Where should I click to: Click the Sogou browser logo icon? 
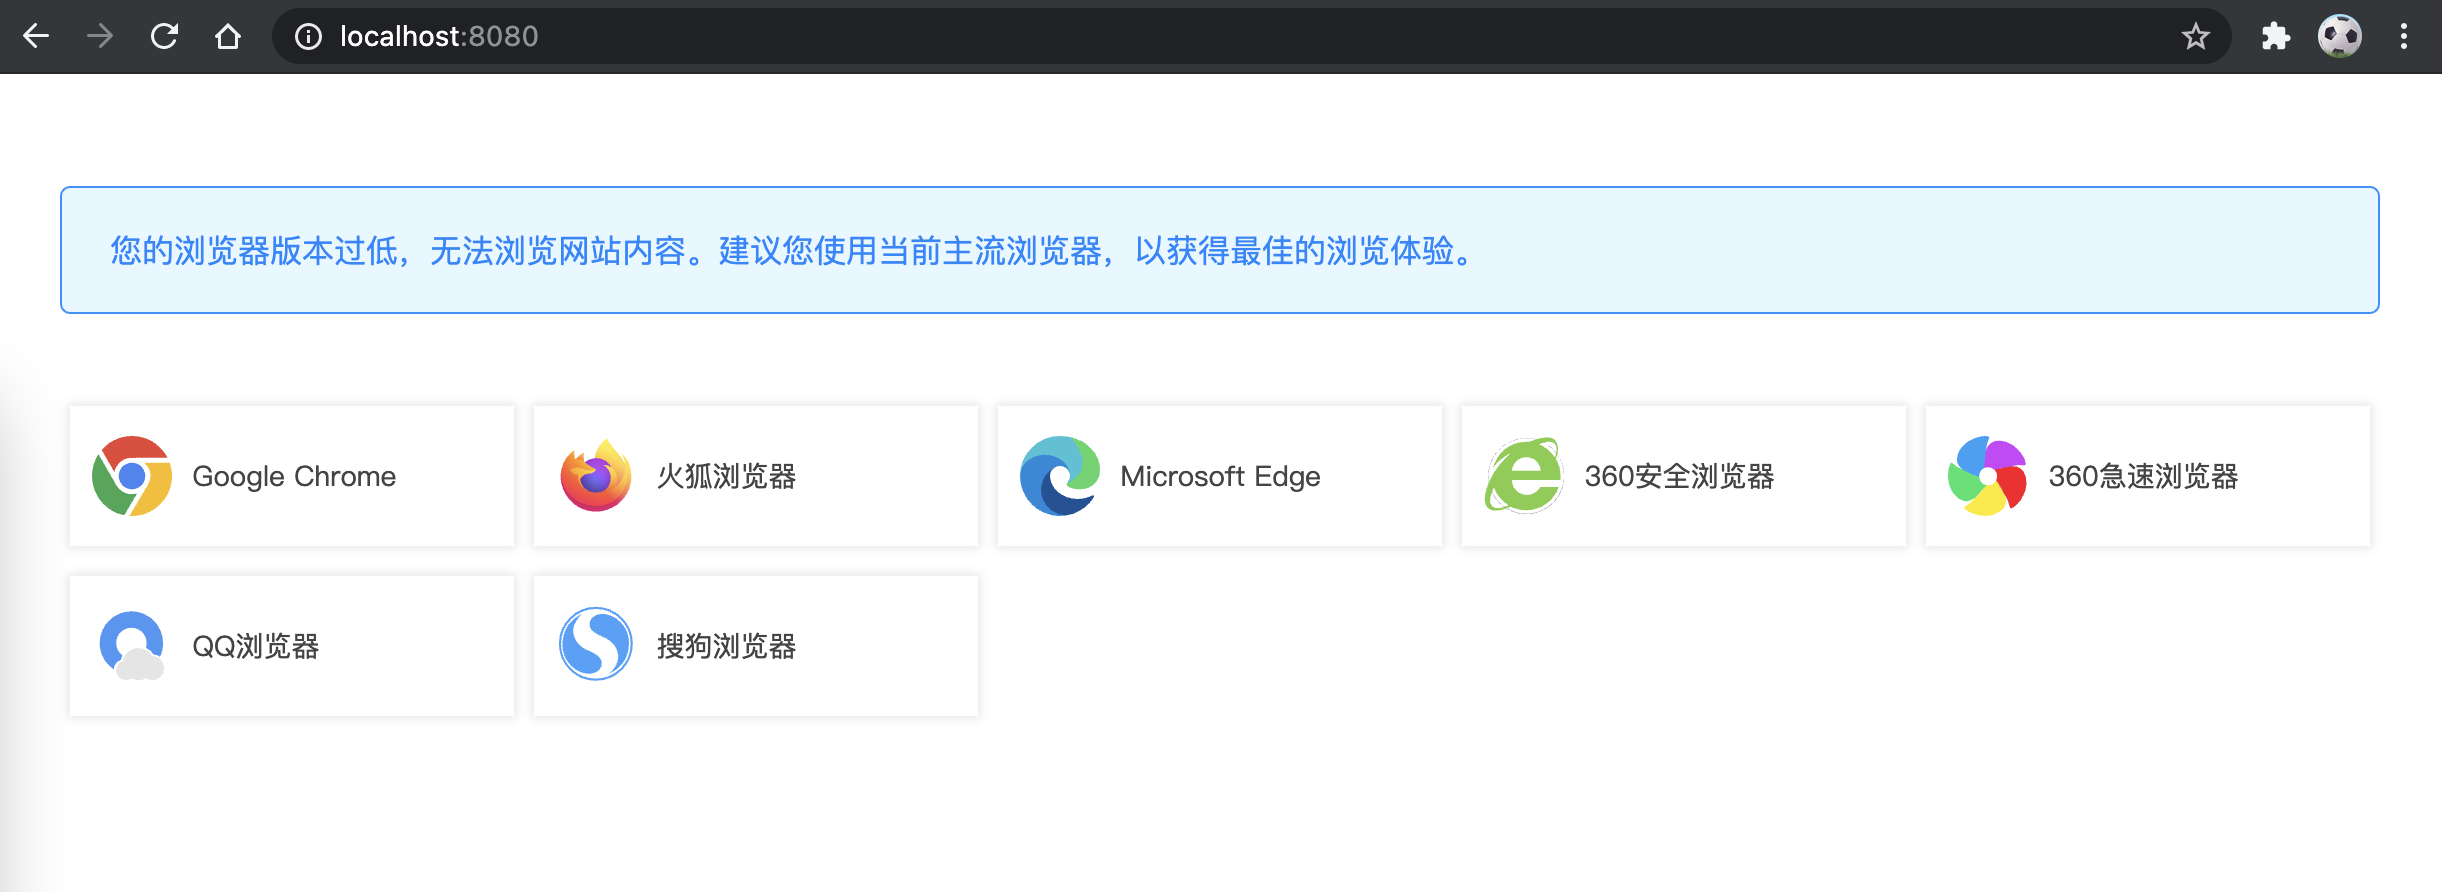pyautogui.click(x=596, y=644)
